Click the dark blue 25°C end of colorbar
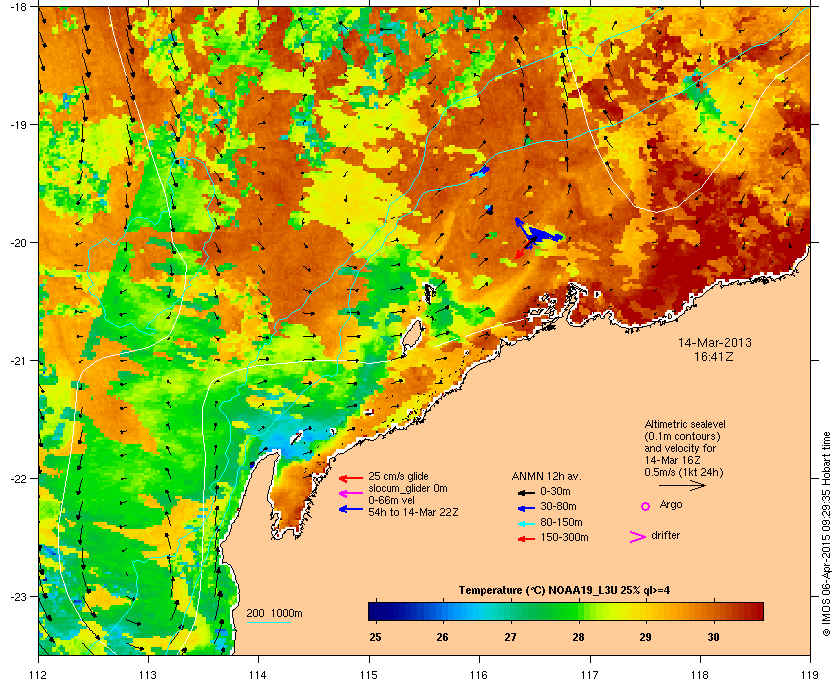 375,611
